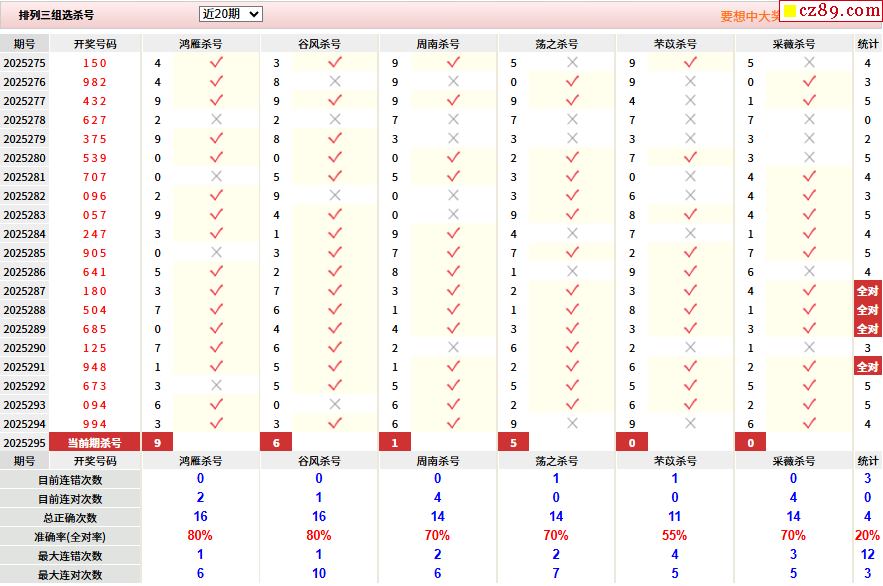
Task: Click 荡之杀号 cross mark in row 2025275
Action: [x=572, y=62]
